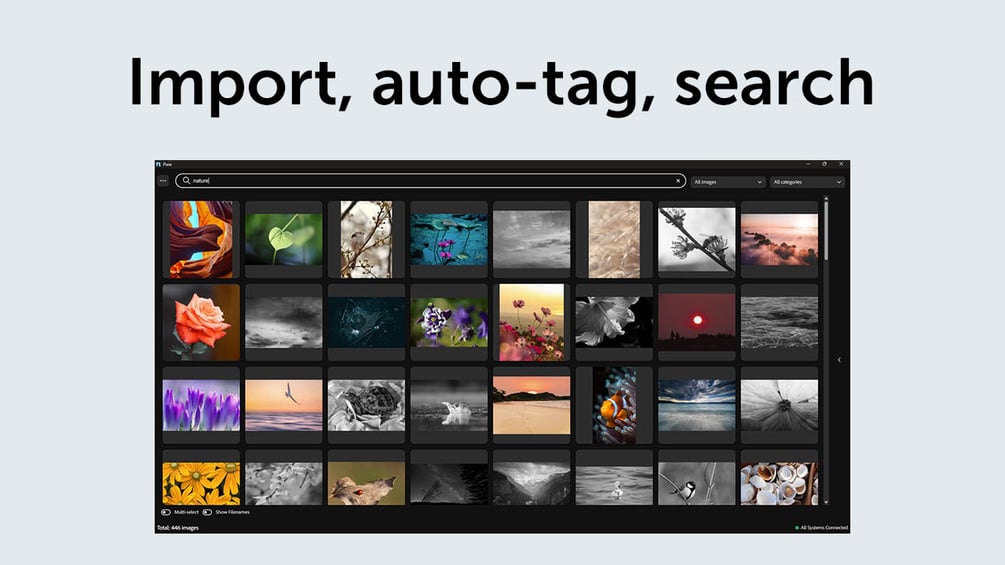Toggle the Multi-select switch
This screenshot has width=1005, height=565.
(x=166, y=512)
